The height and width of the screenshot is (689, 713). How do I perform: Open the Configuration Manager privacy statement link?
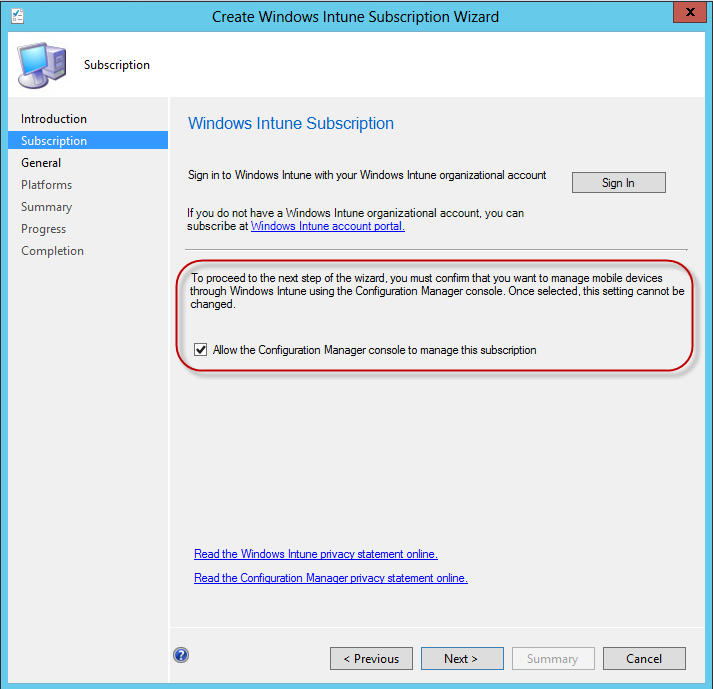pyautogui.click(x=331, y=578)
